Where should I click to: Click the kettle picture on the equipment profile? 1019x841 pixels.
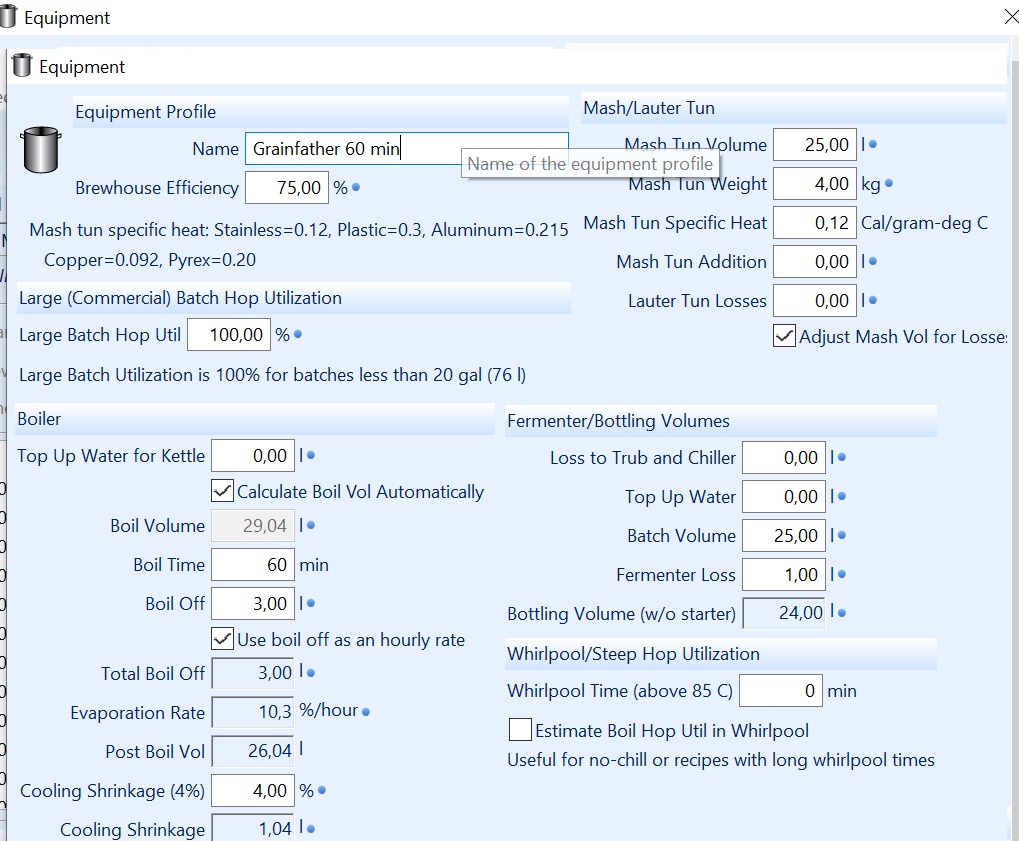pos(40,152)
